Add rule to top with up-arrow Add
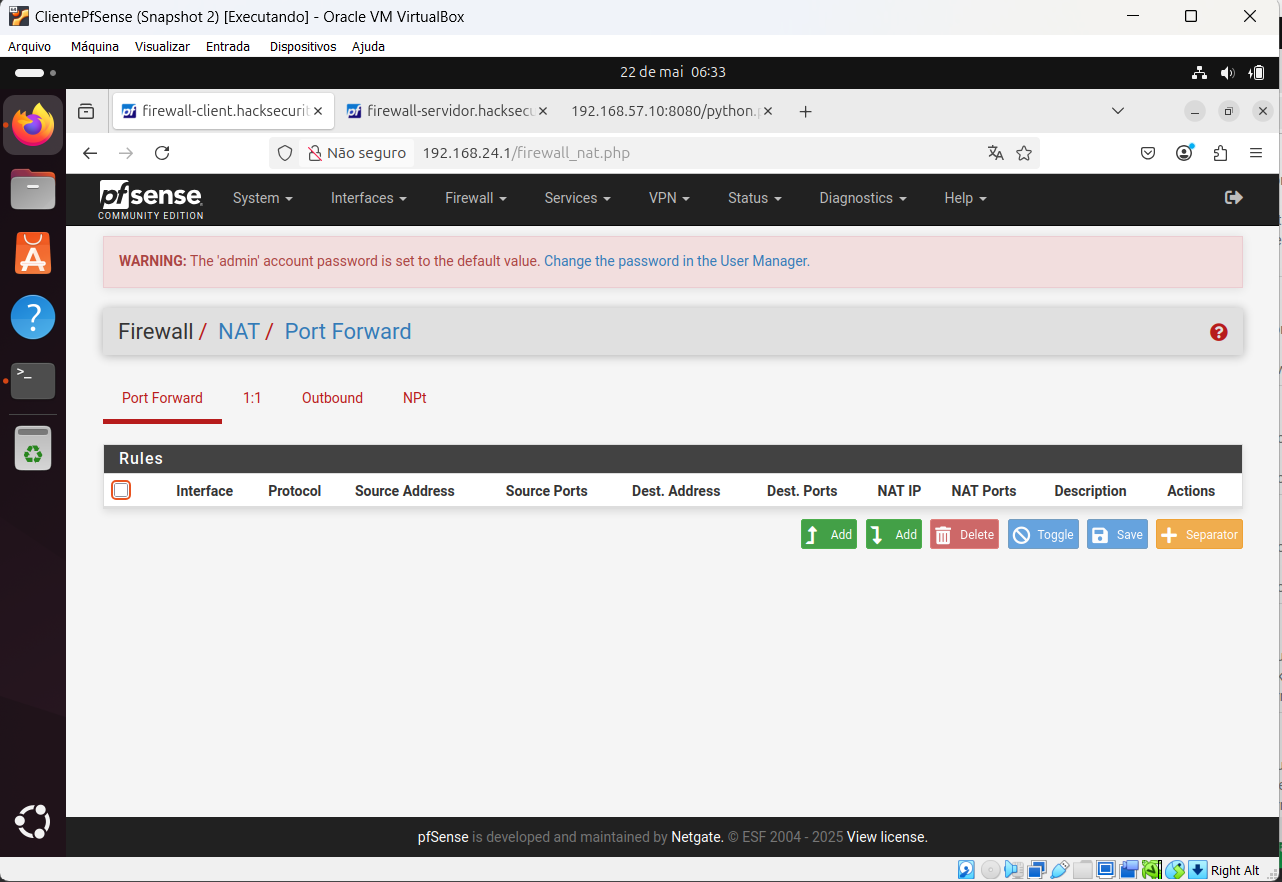This screenshot has width=1282, height=882. pos(829,534)
